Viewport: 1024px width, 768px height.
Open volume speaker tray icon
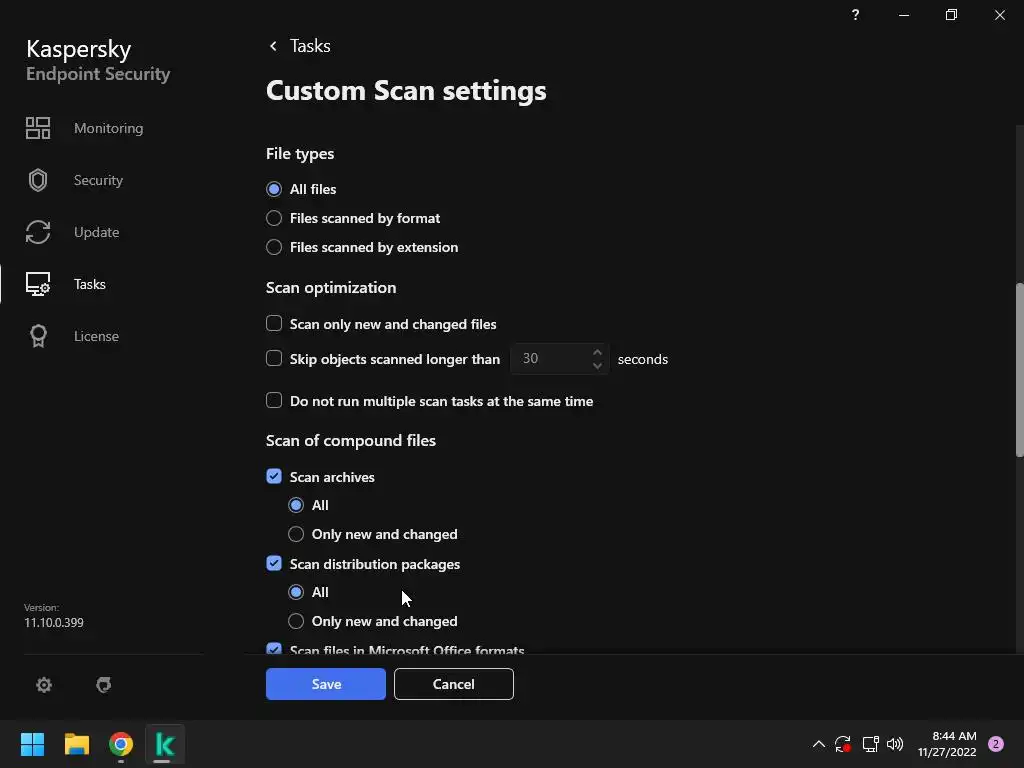pyautogui.click(x=895, y=744)
